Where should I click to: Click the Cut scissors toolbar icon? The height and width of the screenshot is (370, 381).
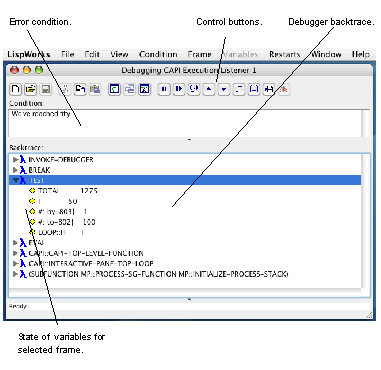(65, 89)
